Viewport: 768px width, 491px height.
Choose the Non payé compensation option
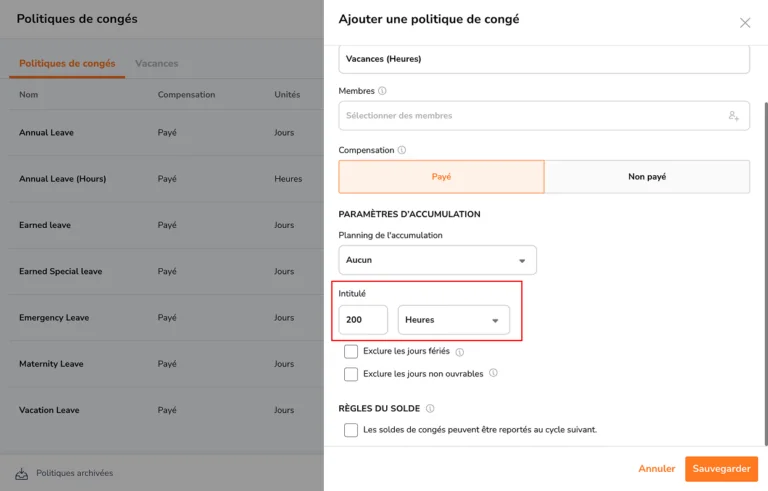(x=647, y=177)
